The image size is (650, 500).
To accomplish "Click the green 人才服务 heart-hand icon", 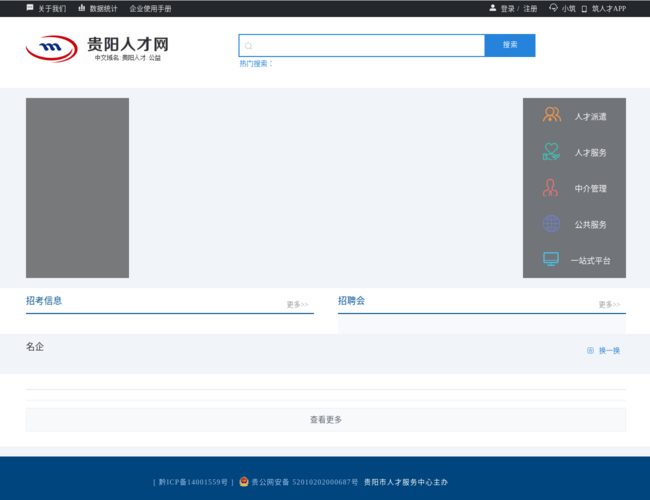I will pos(551,152).
